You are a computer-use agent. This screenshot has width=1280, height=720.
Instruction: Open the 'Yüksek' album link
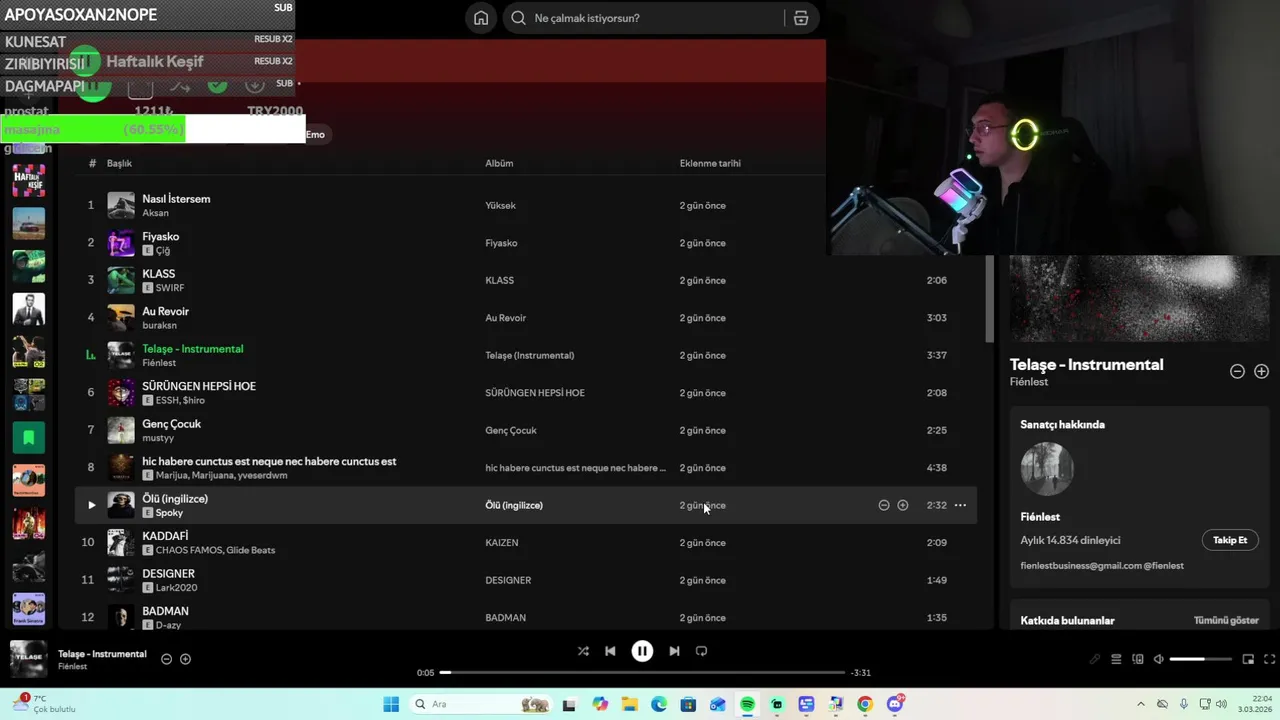click(x=500, y=205)
